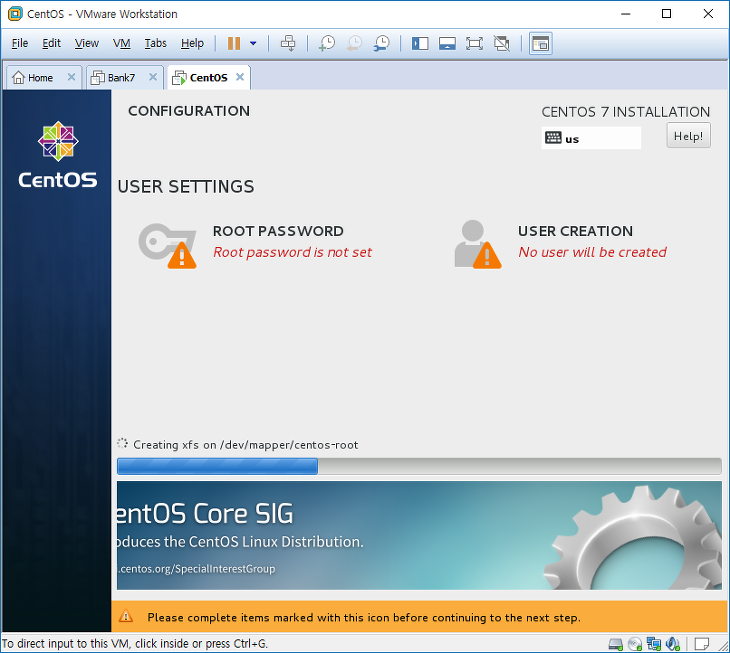
Task: Click the us keyboard layout indicator
Action: (x=591, y=138)
